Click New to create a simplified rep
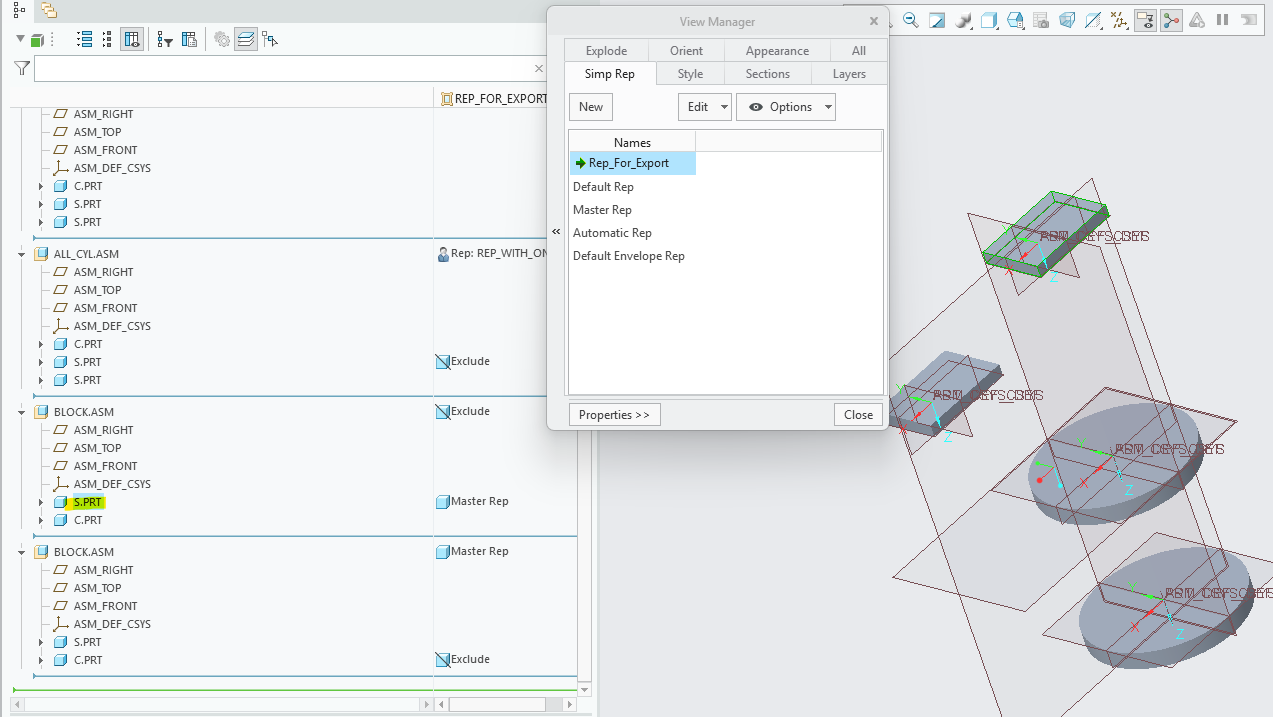1273x717 pixels. [590, 106]
